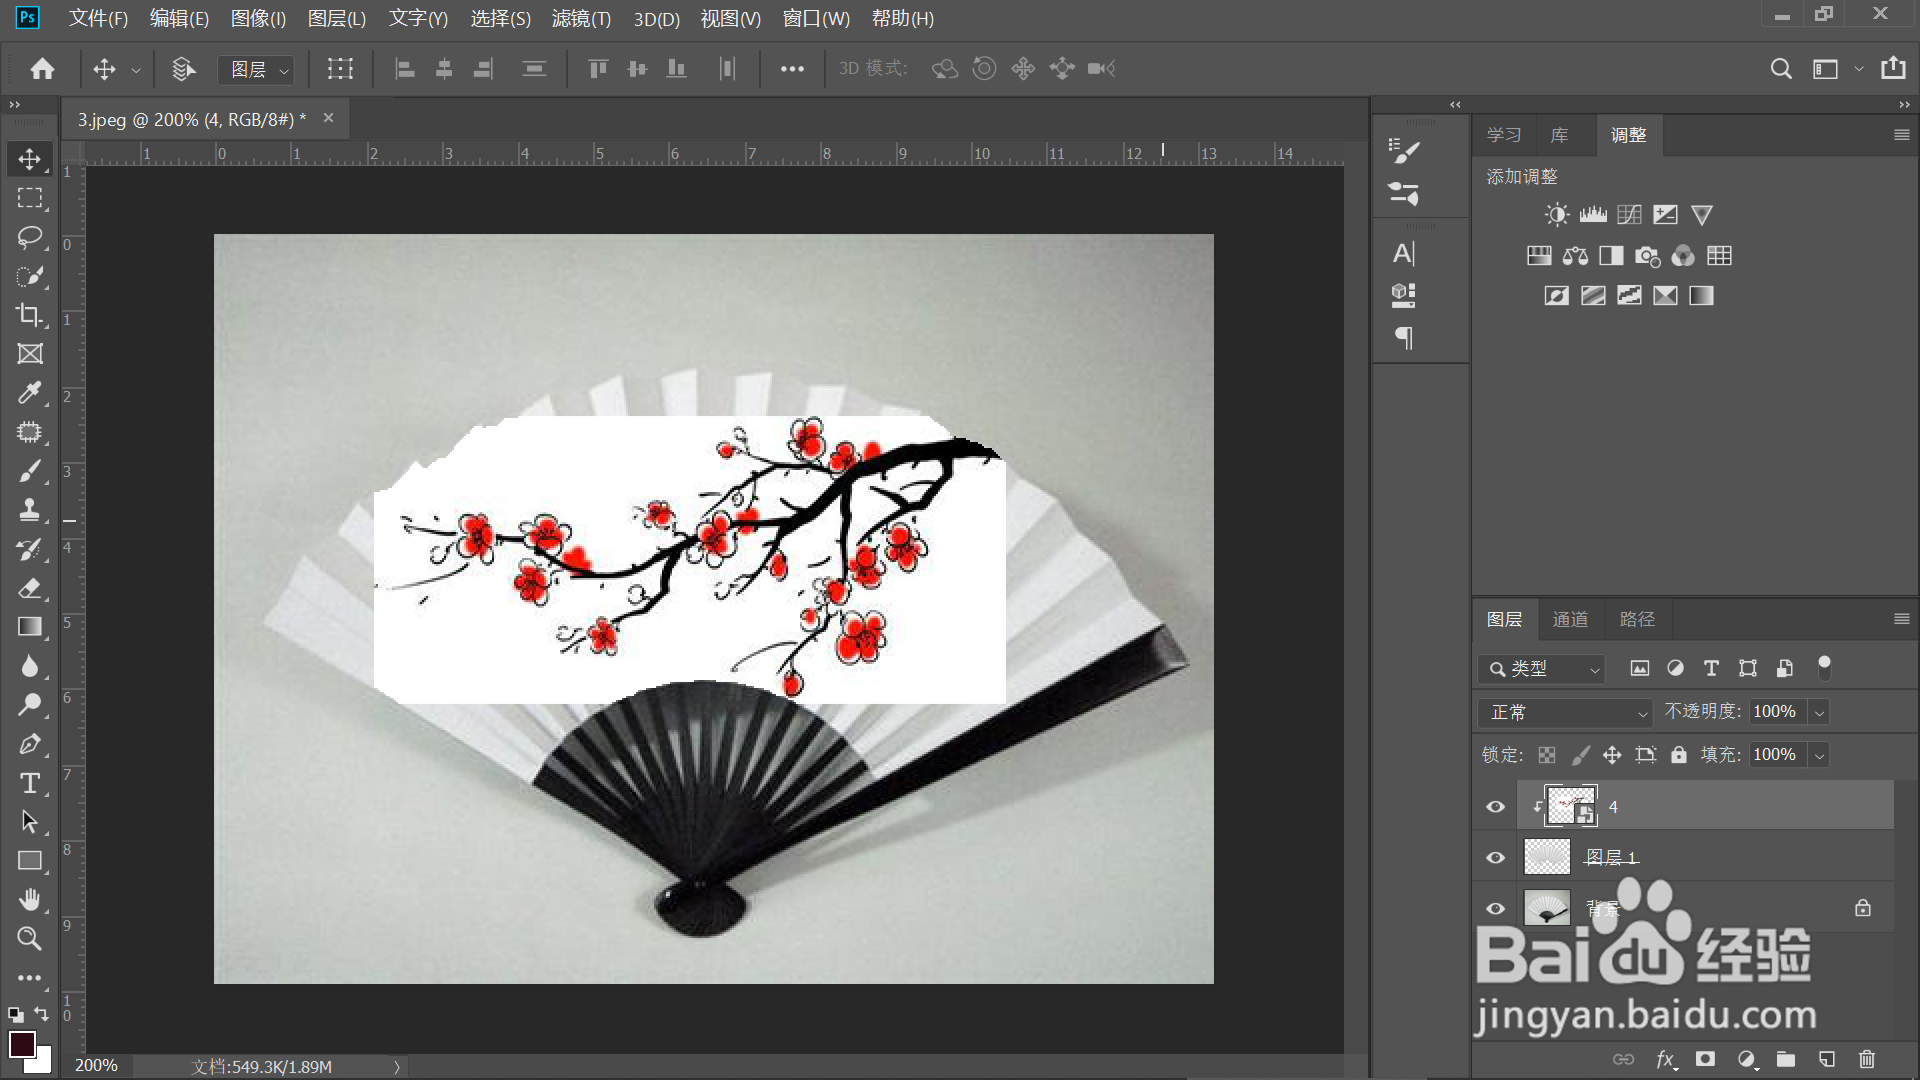Open the 类型 layer filter dropdown

click(x=1542, y=669)
